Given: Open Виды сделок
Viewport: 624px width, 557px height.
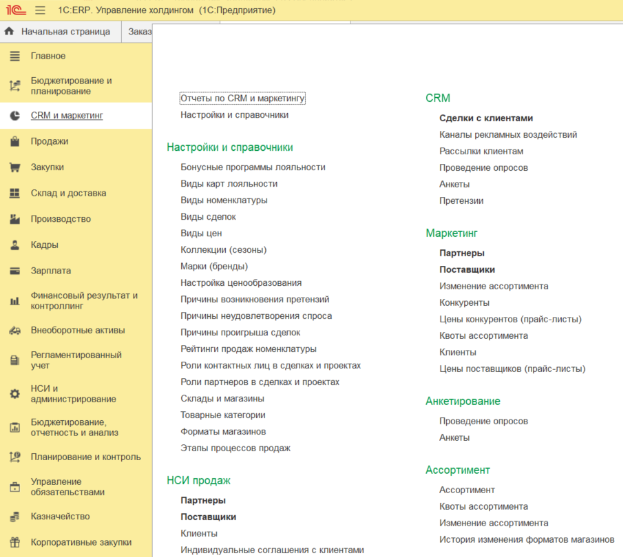Looking at the screenshot, I should pos(208,217).
